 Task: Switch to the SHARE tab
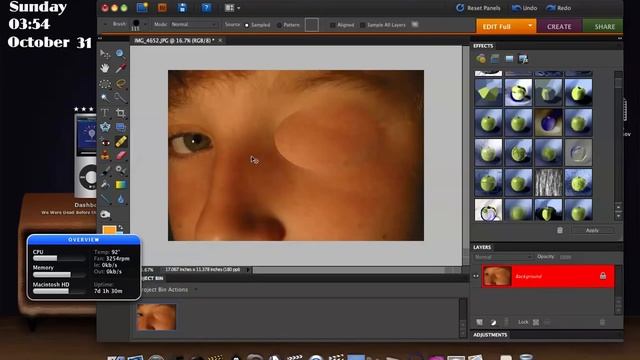coord(603,27)
